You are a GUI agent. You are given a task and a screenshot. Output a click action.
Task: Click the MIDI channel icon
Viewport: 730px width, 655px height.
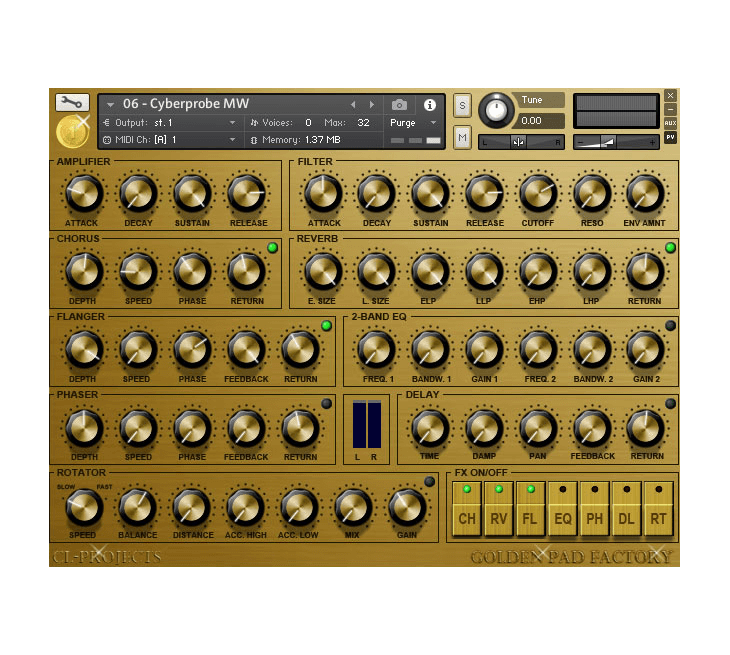[x=107, y=140]
